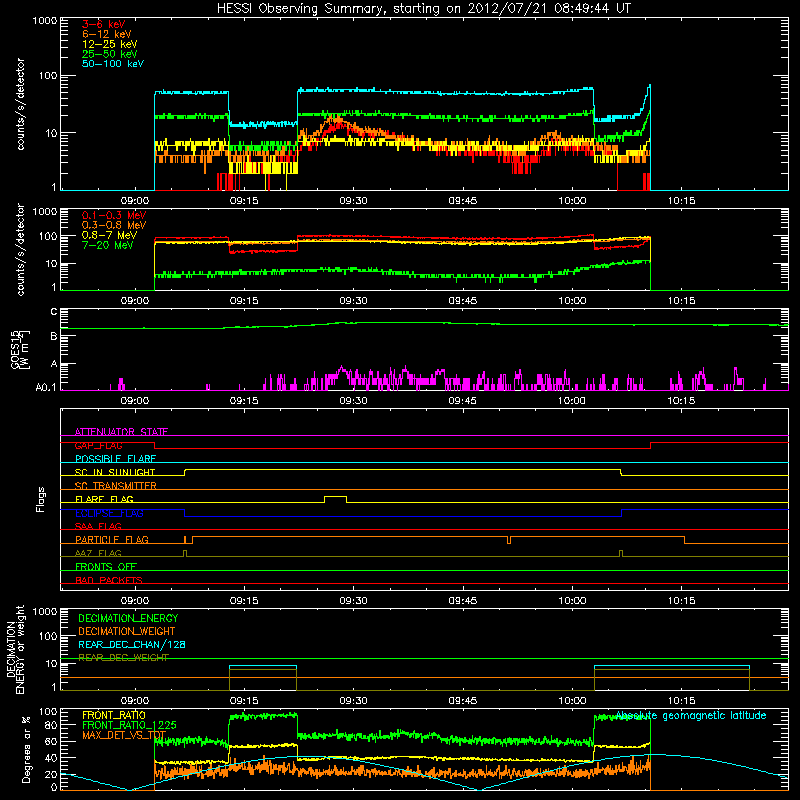The image size is (800, 800).
Task: Click the MAX_DET_VS_TOT legend label
Action: pos(124,735)
